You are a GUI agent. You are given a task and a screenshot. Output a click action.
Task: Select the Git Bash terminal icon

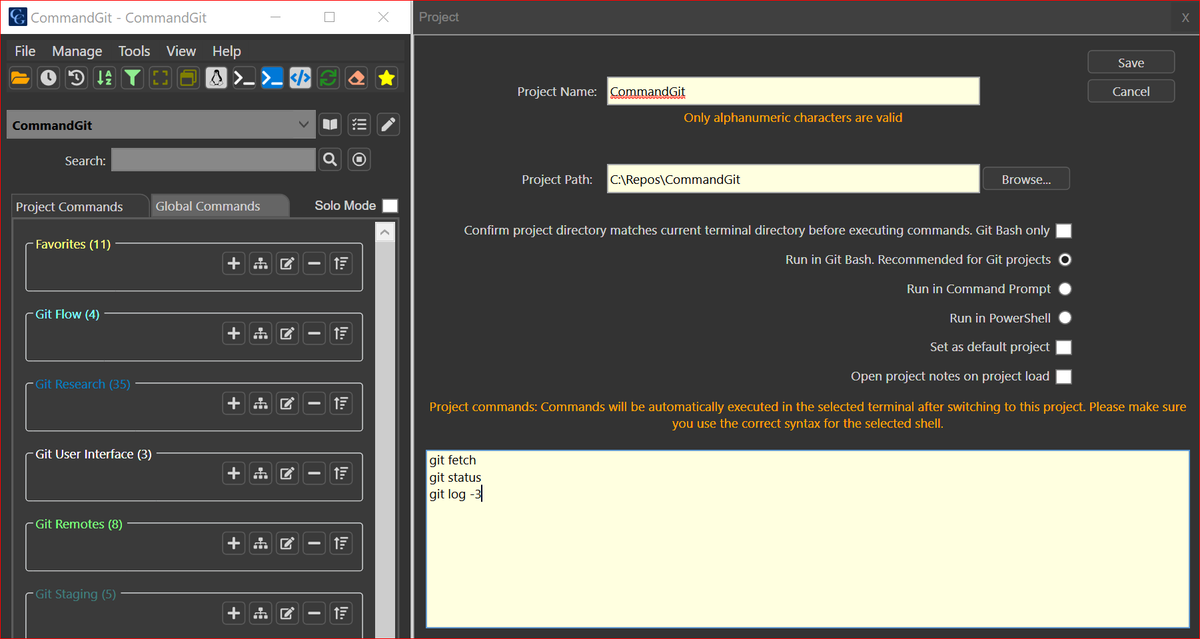pyautogui.click(x=216, y=77)
